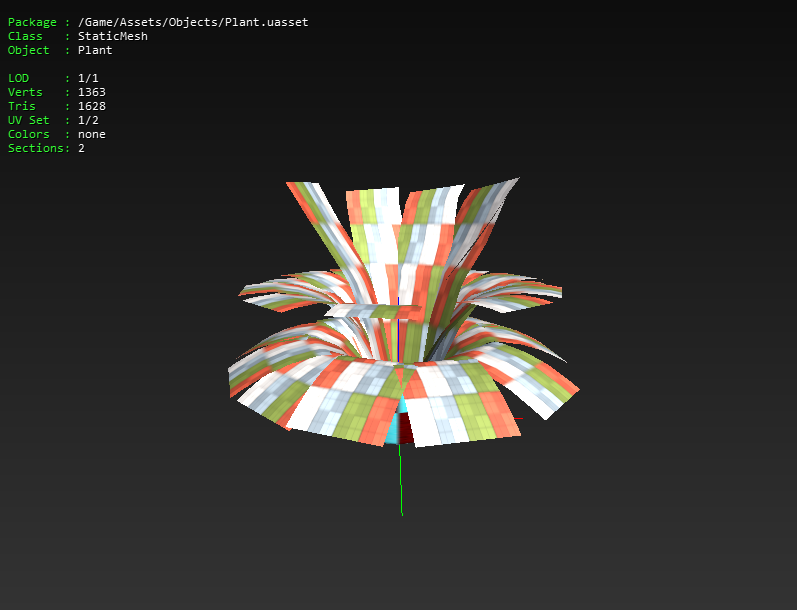Click the Class label
The image size is (797, 610).
click(x=25, y=36)
